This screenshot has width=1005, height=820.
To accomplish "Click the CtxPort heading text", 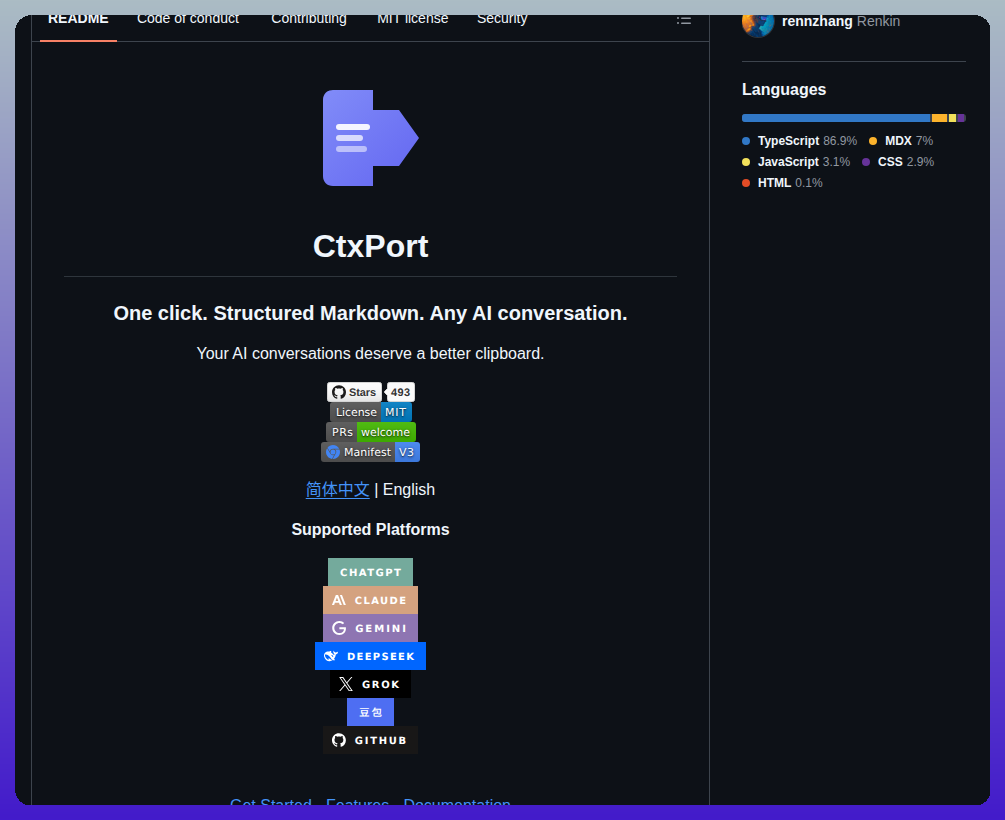I will (370, 246).
